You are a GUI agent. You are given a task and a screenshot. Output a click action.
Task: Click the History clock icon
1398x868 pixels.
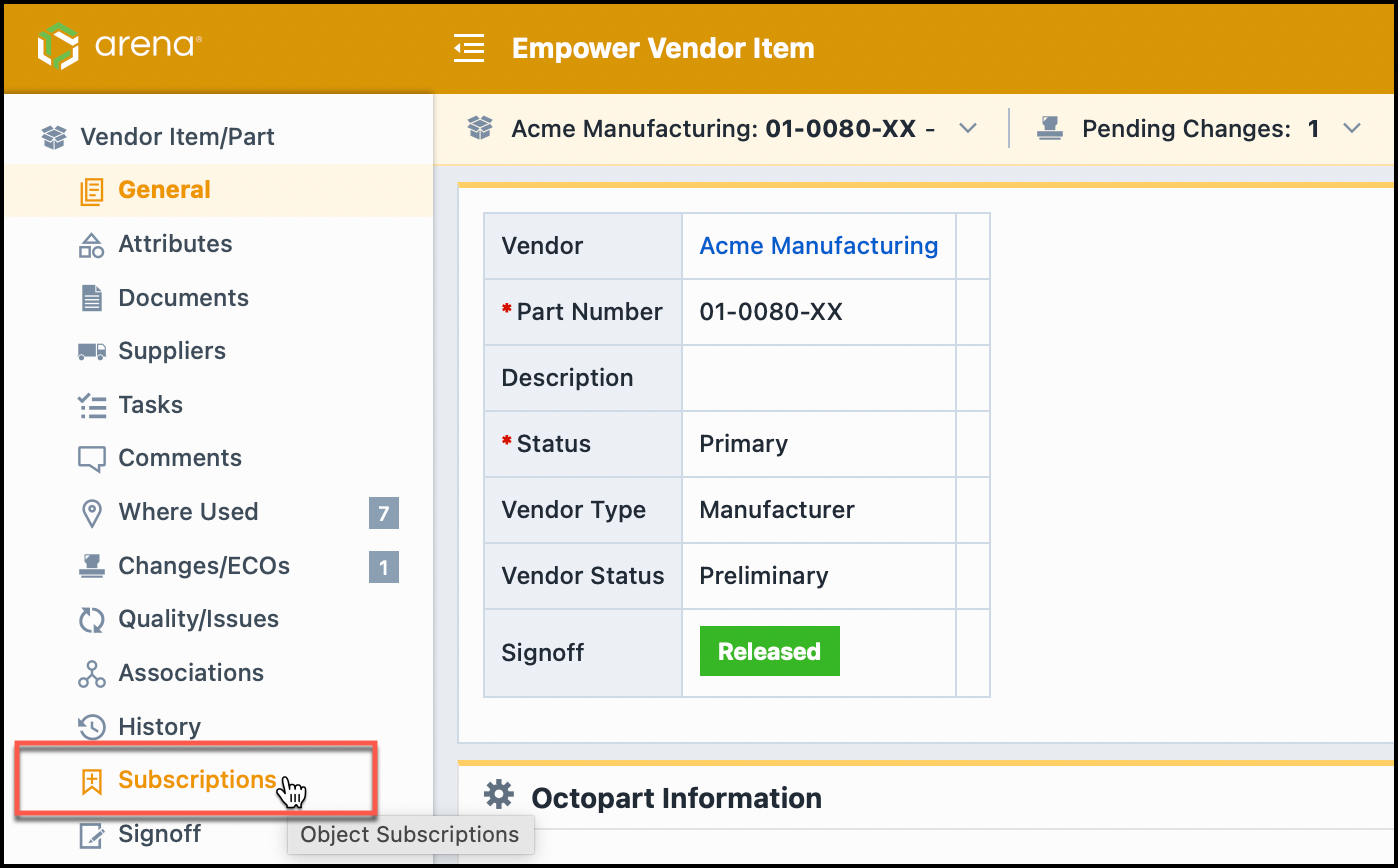tap(91, 726)
